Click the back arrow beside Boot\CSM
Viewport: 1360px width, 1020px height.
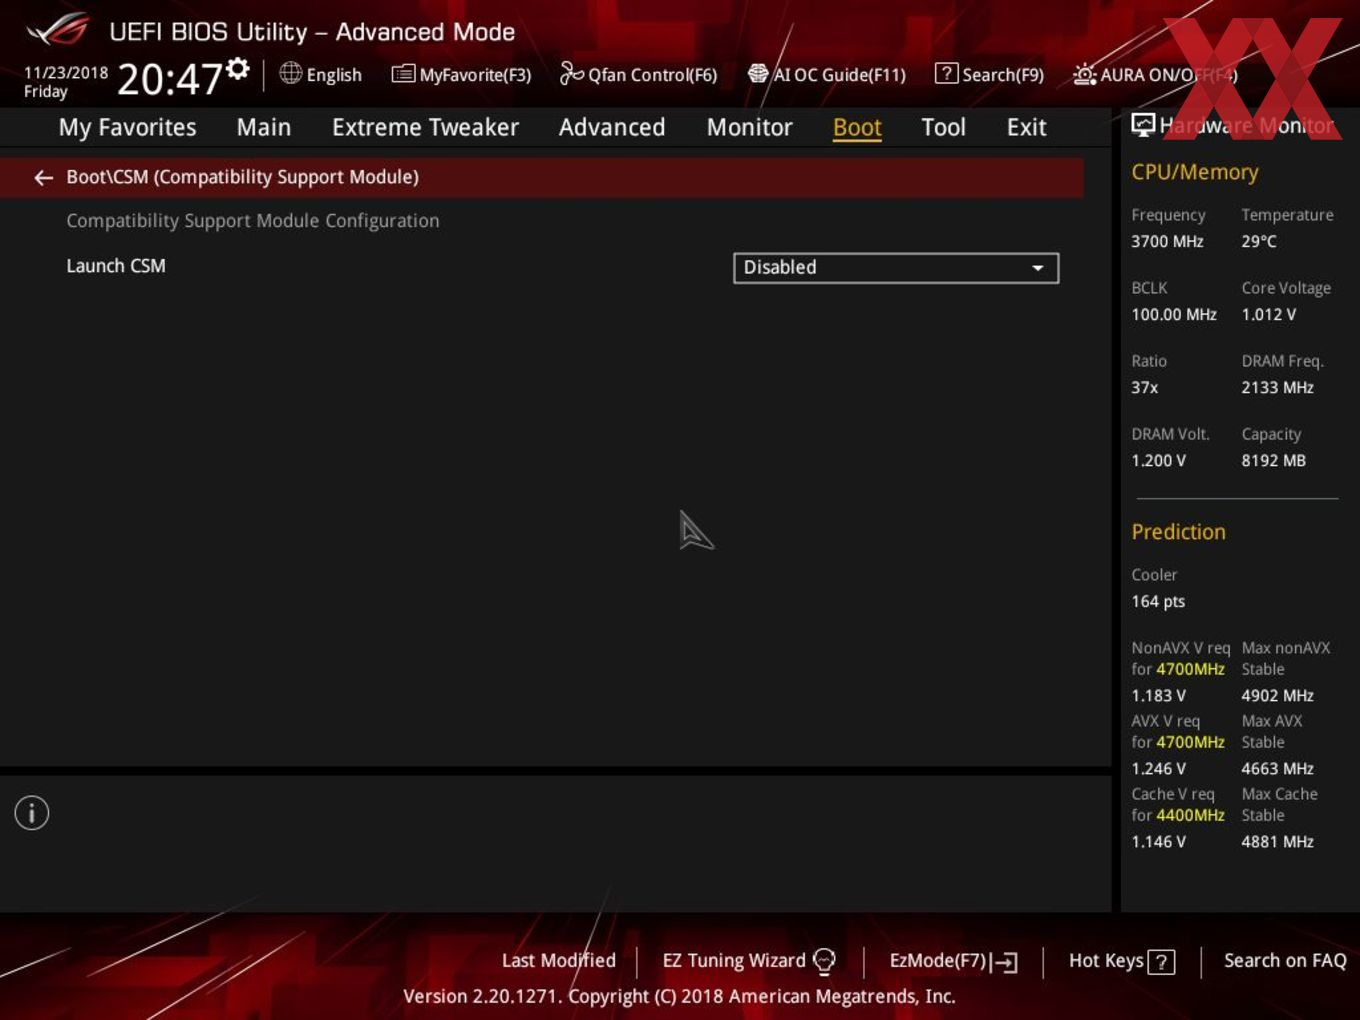[x=43, y=178]
